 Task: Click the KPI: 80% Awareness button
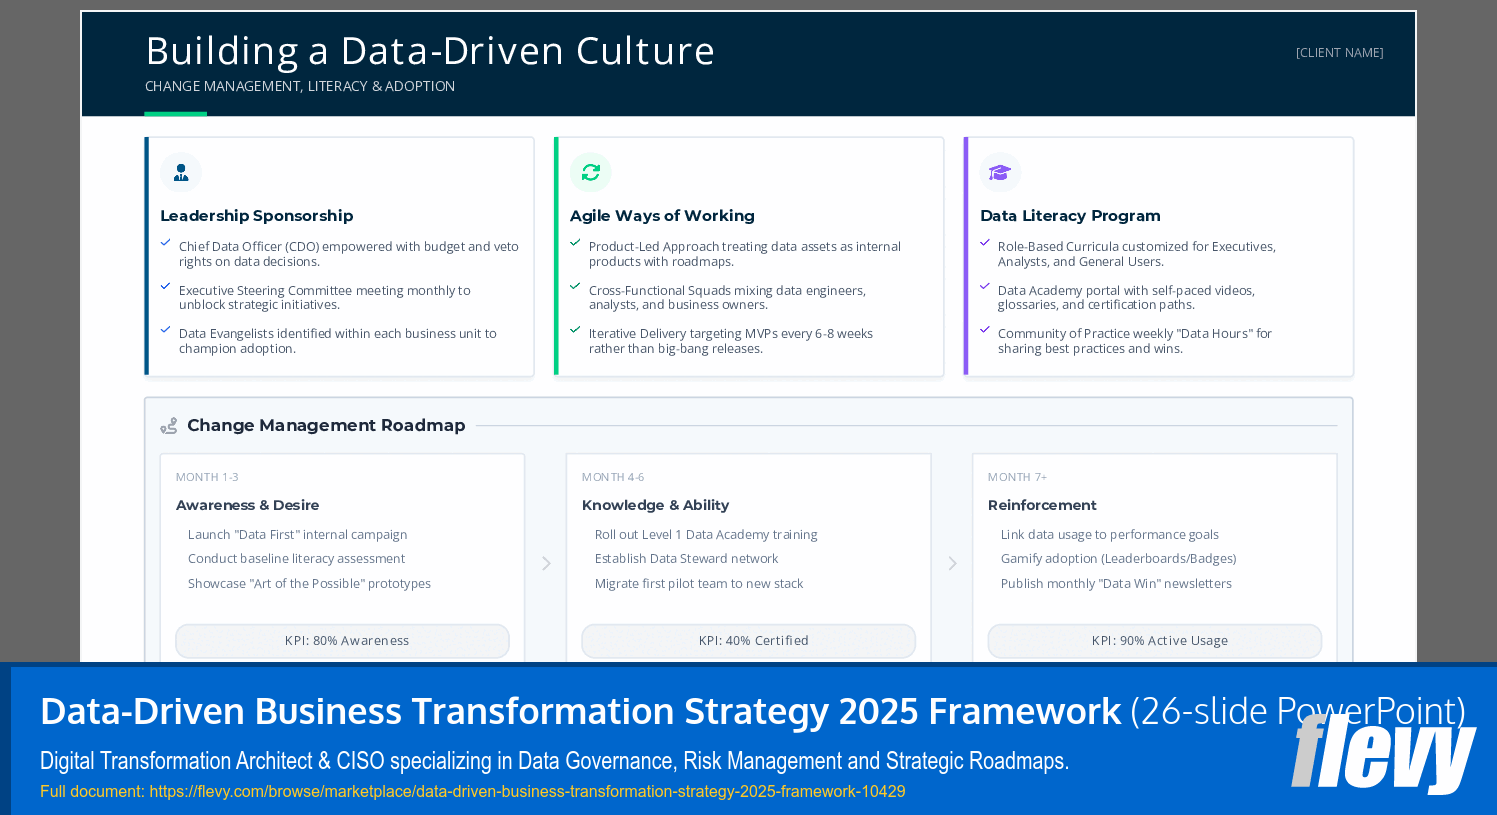coord(342,640)
